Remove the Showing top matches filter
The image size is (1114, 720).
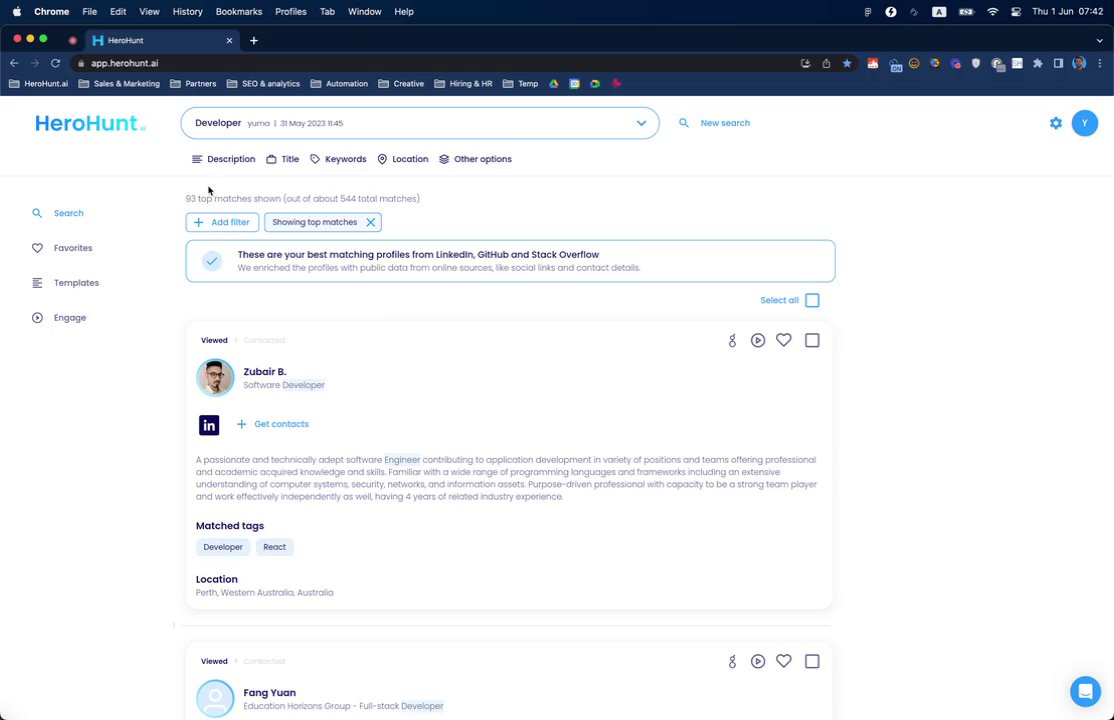click(370, 222)
